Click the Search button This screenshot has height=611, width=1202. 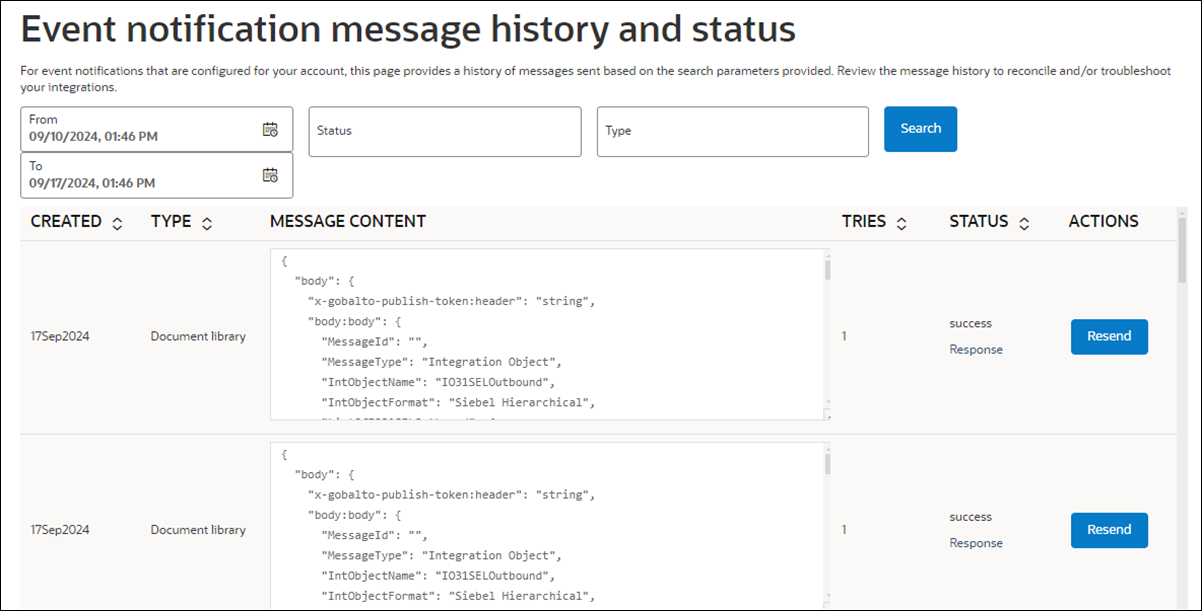920,129
